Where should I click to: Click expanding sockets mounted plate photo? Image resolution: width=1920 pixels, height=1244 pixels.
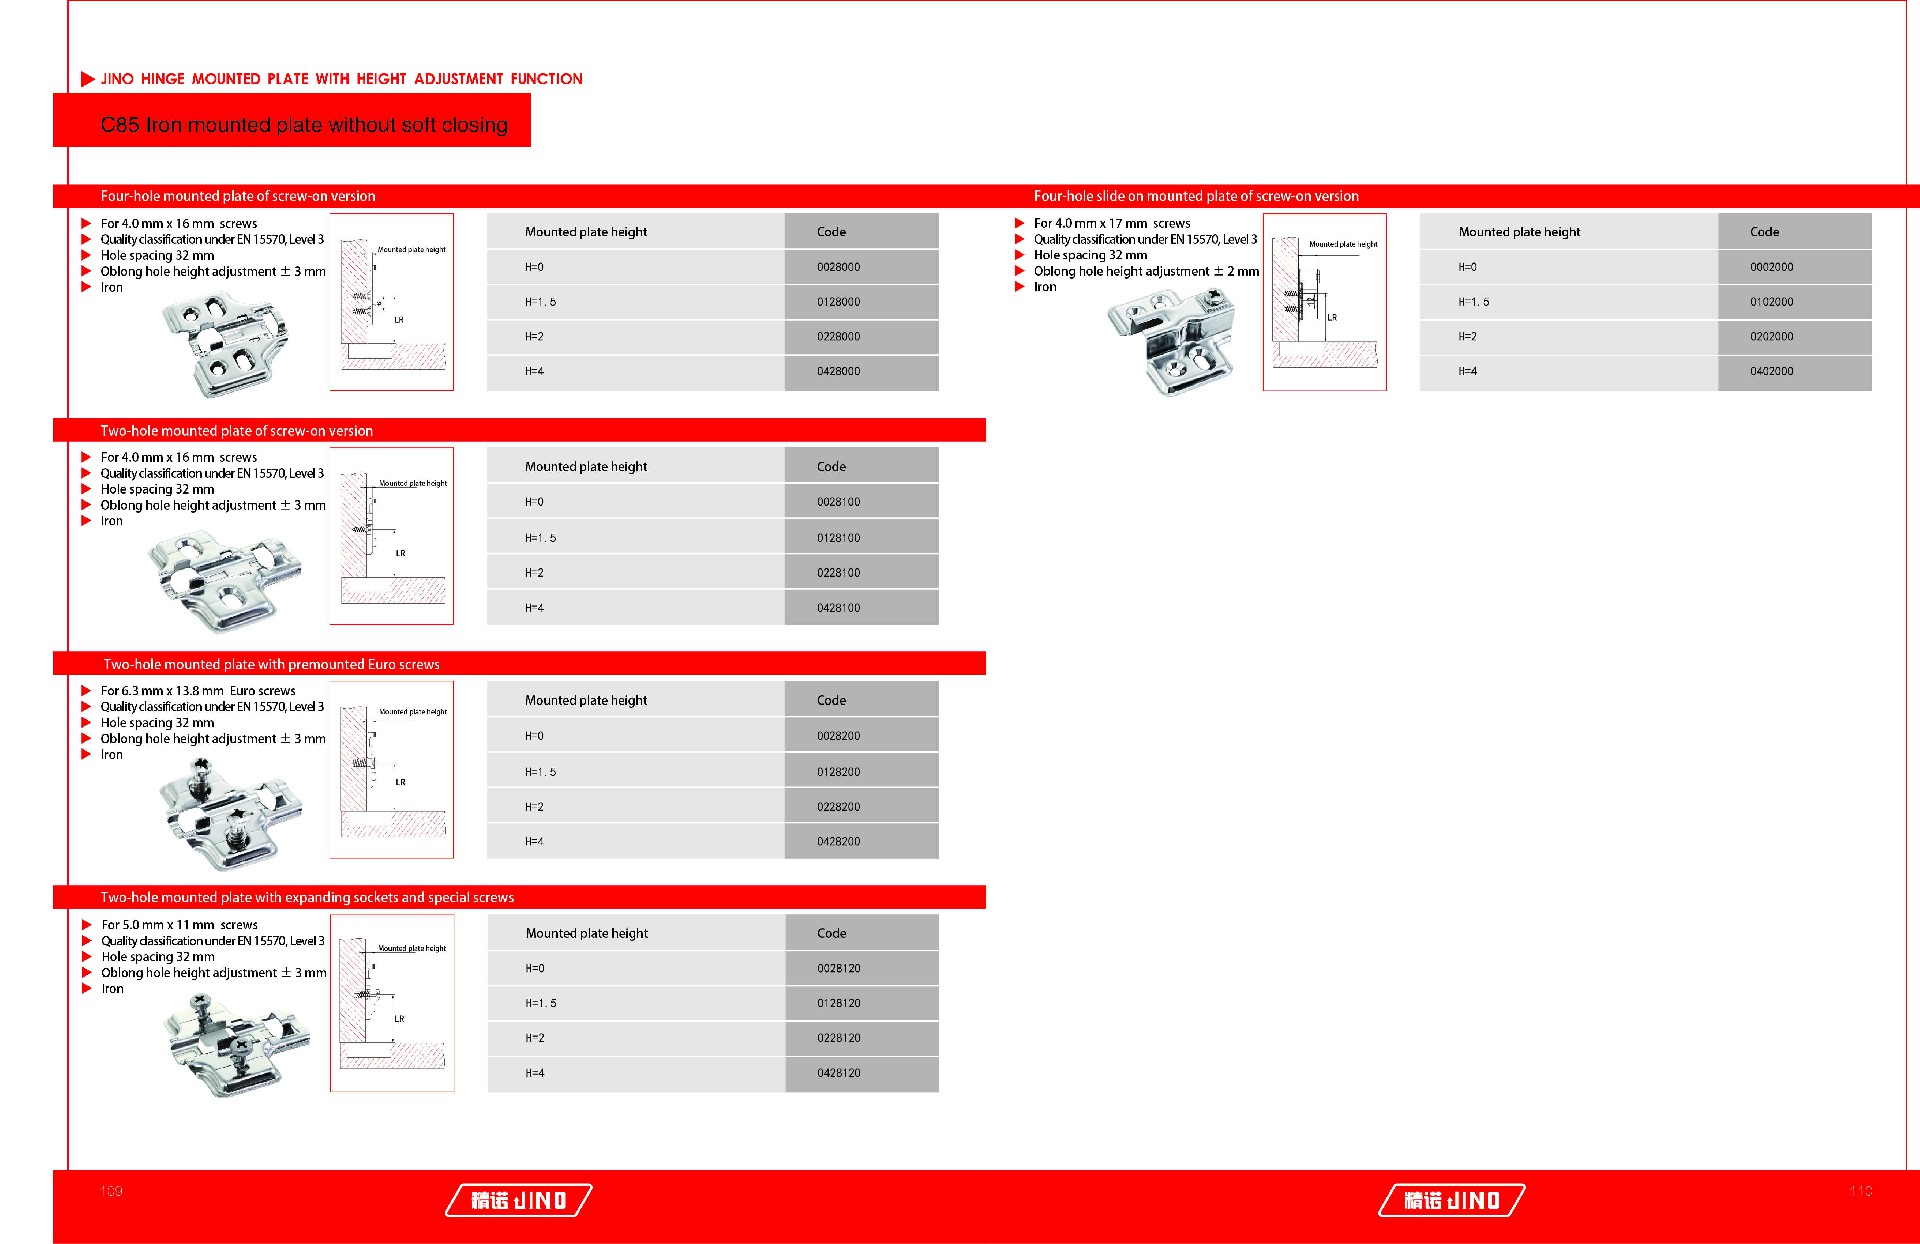point(236,1045)
